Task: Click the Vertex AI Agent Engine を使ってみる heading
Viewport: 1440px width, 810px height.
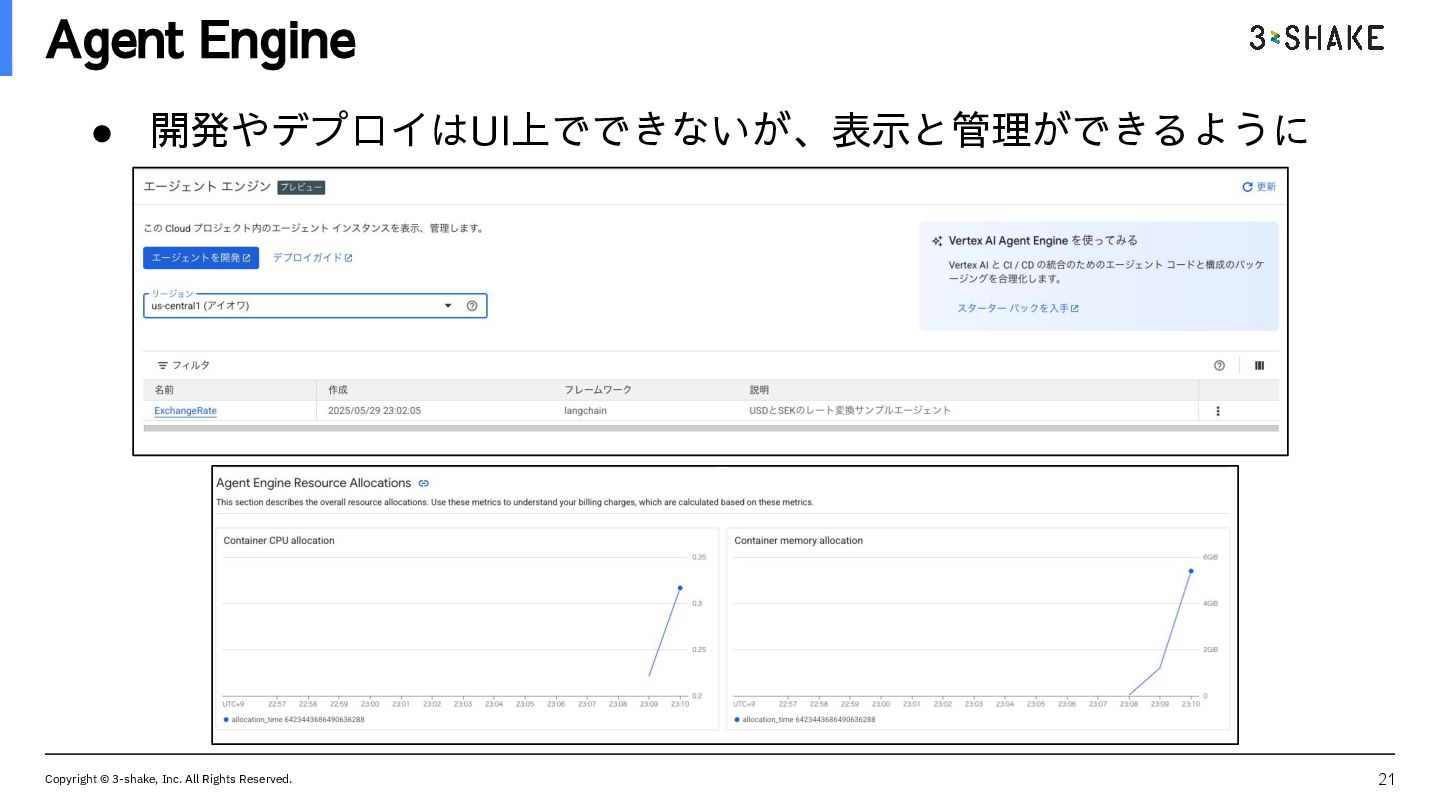Action: point(1043,241)
